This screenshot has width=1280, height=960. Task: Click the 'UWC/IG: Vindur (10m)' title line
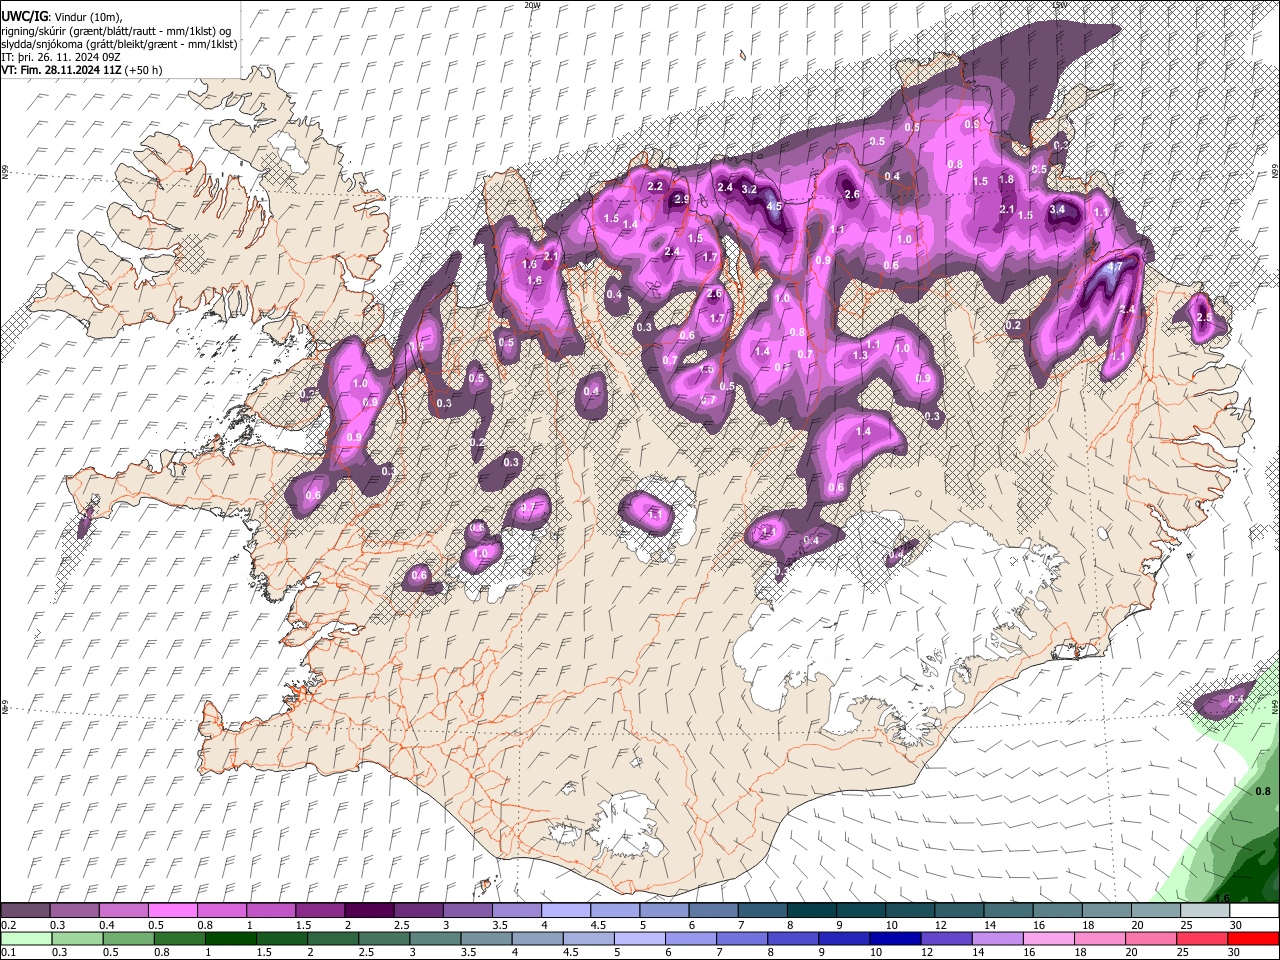pos(62,17)
